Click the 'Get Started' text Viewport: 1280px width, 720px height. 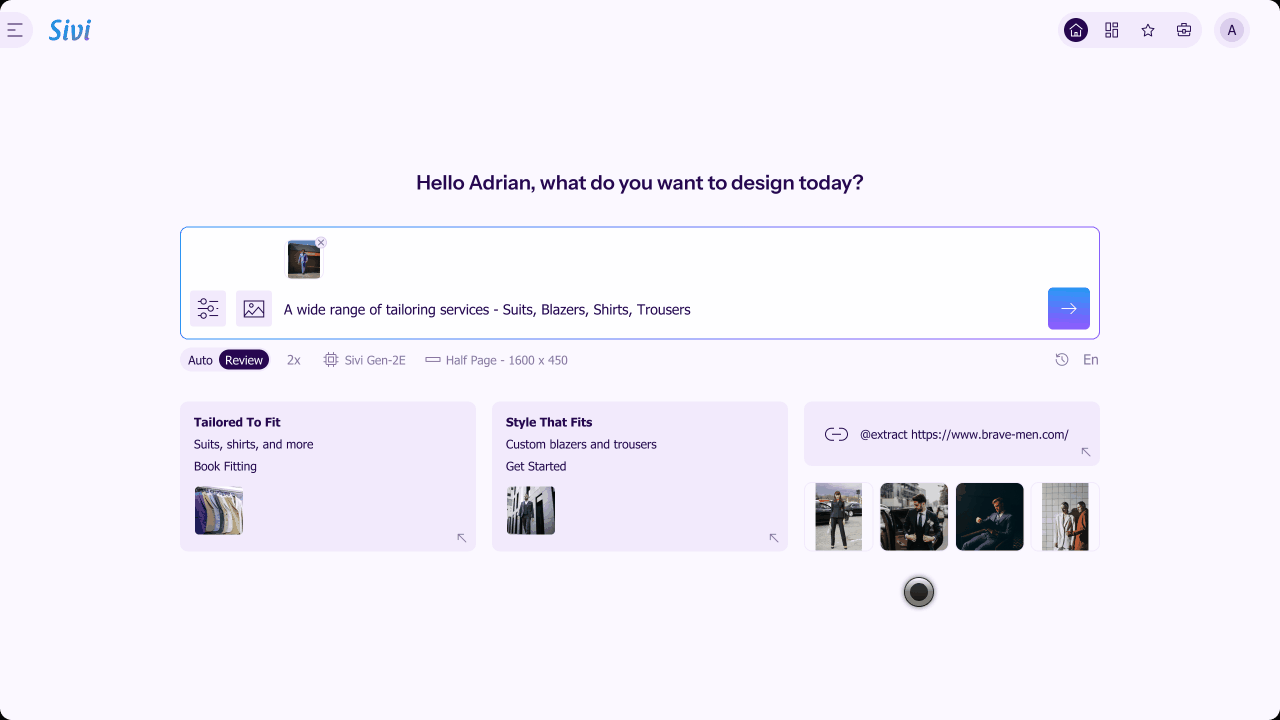536,466
